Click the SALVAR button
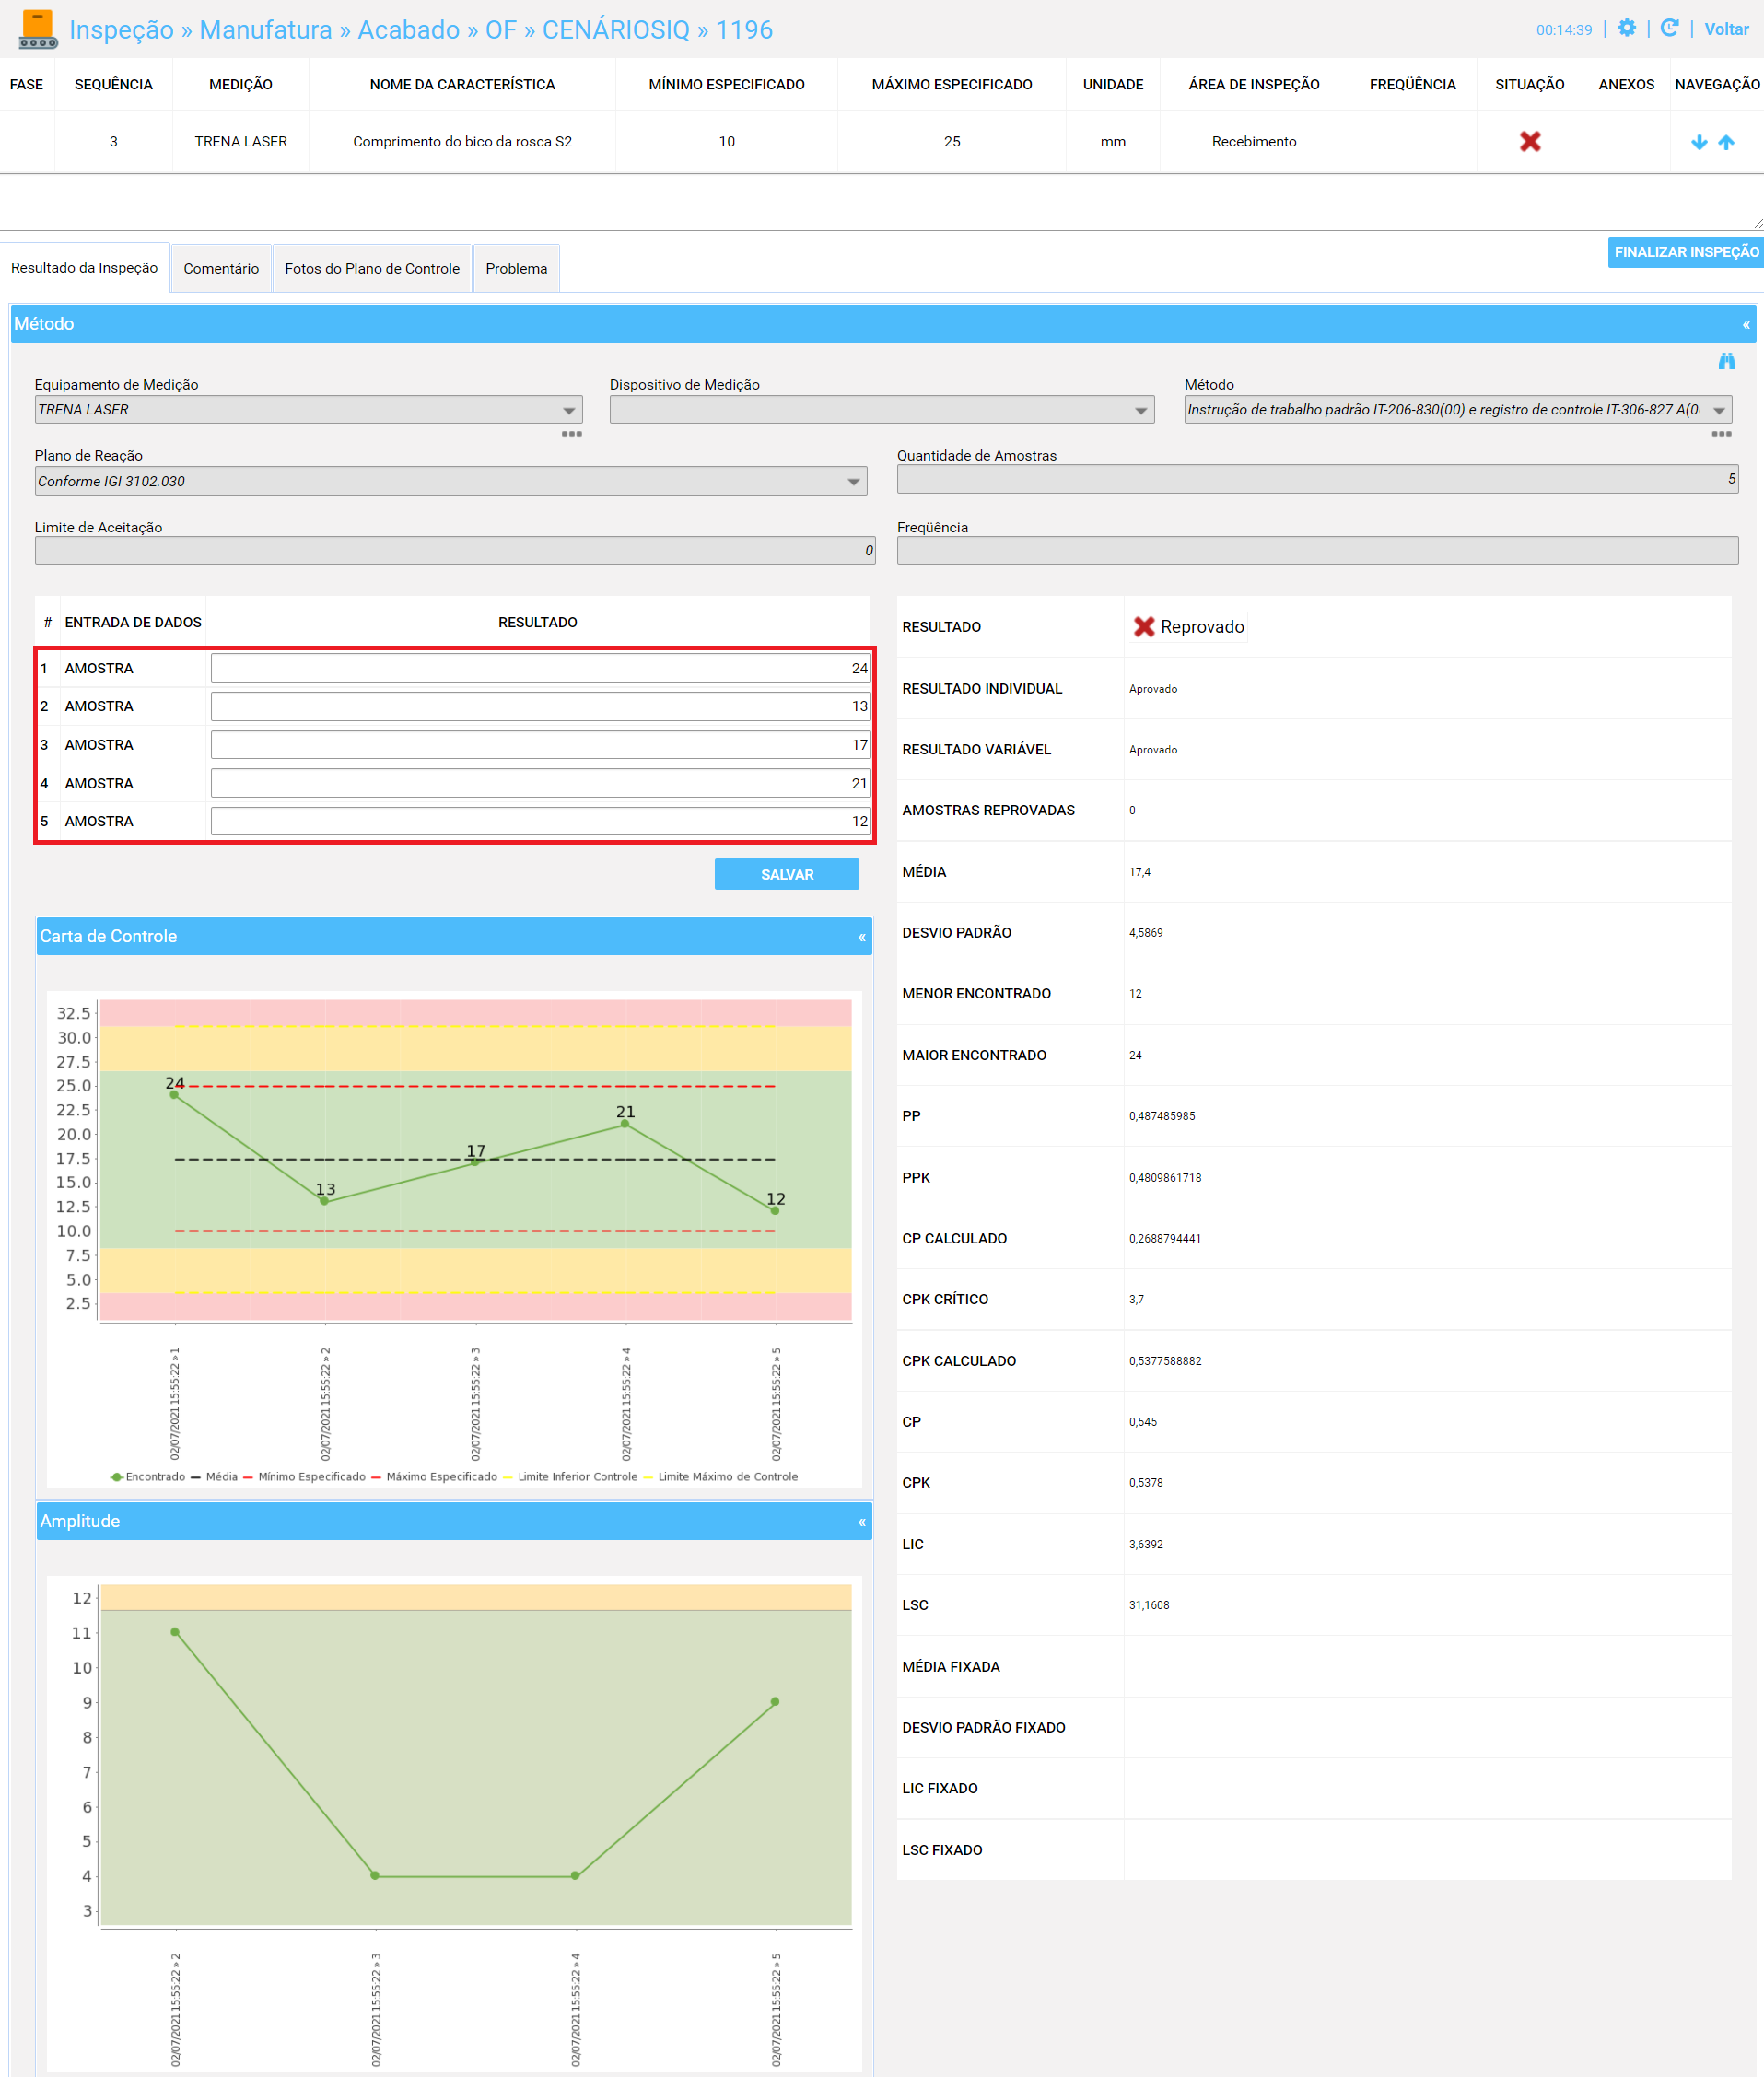 (787, 874)
